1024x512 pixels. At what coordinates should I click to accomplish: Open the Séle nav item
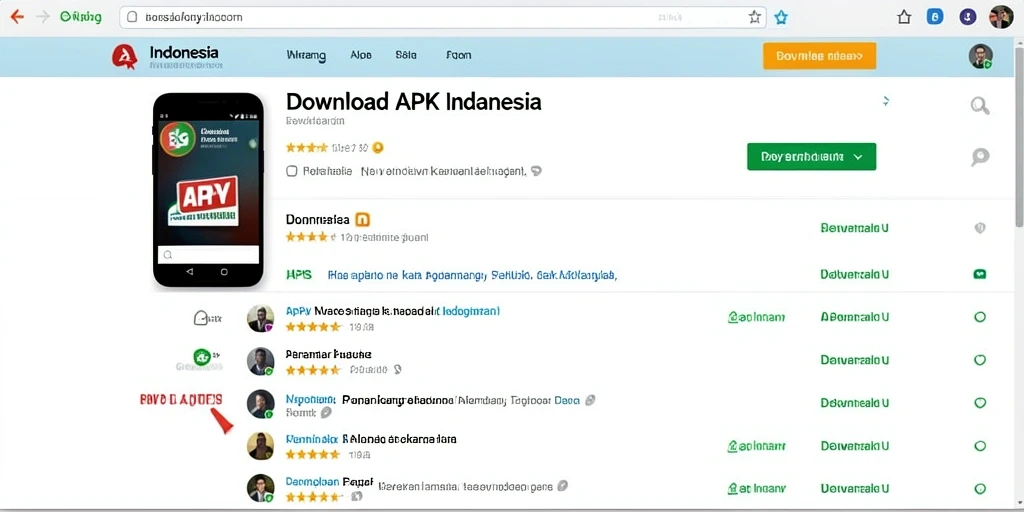[x=406, y=56]
